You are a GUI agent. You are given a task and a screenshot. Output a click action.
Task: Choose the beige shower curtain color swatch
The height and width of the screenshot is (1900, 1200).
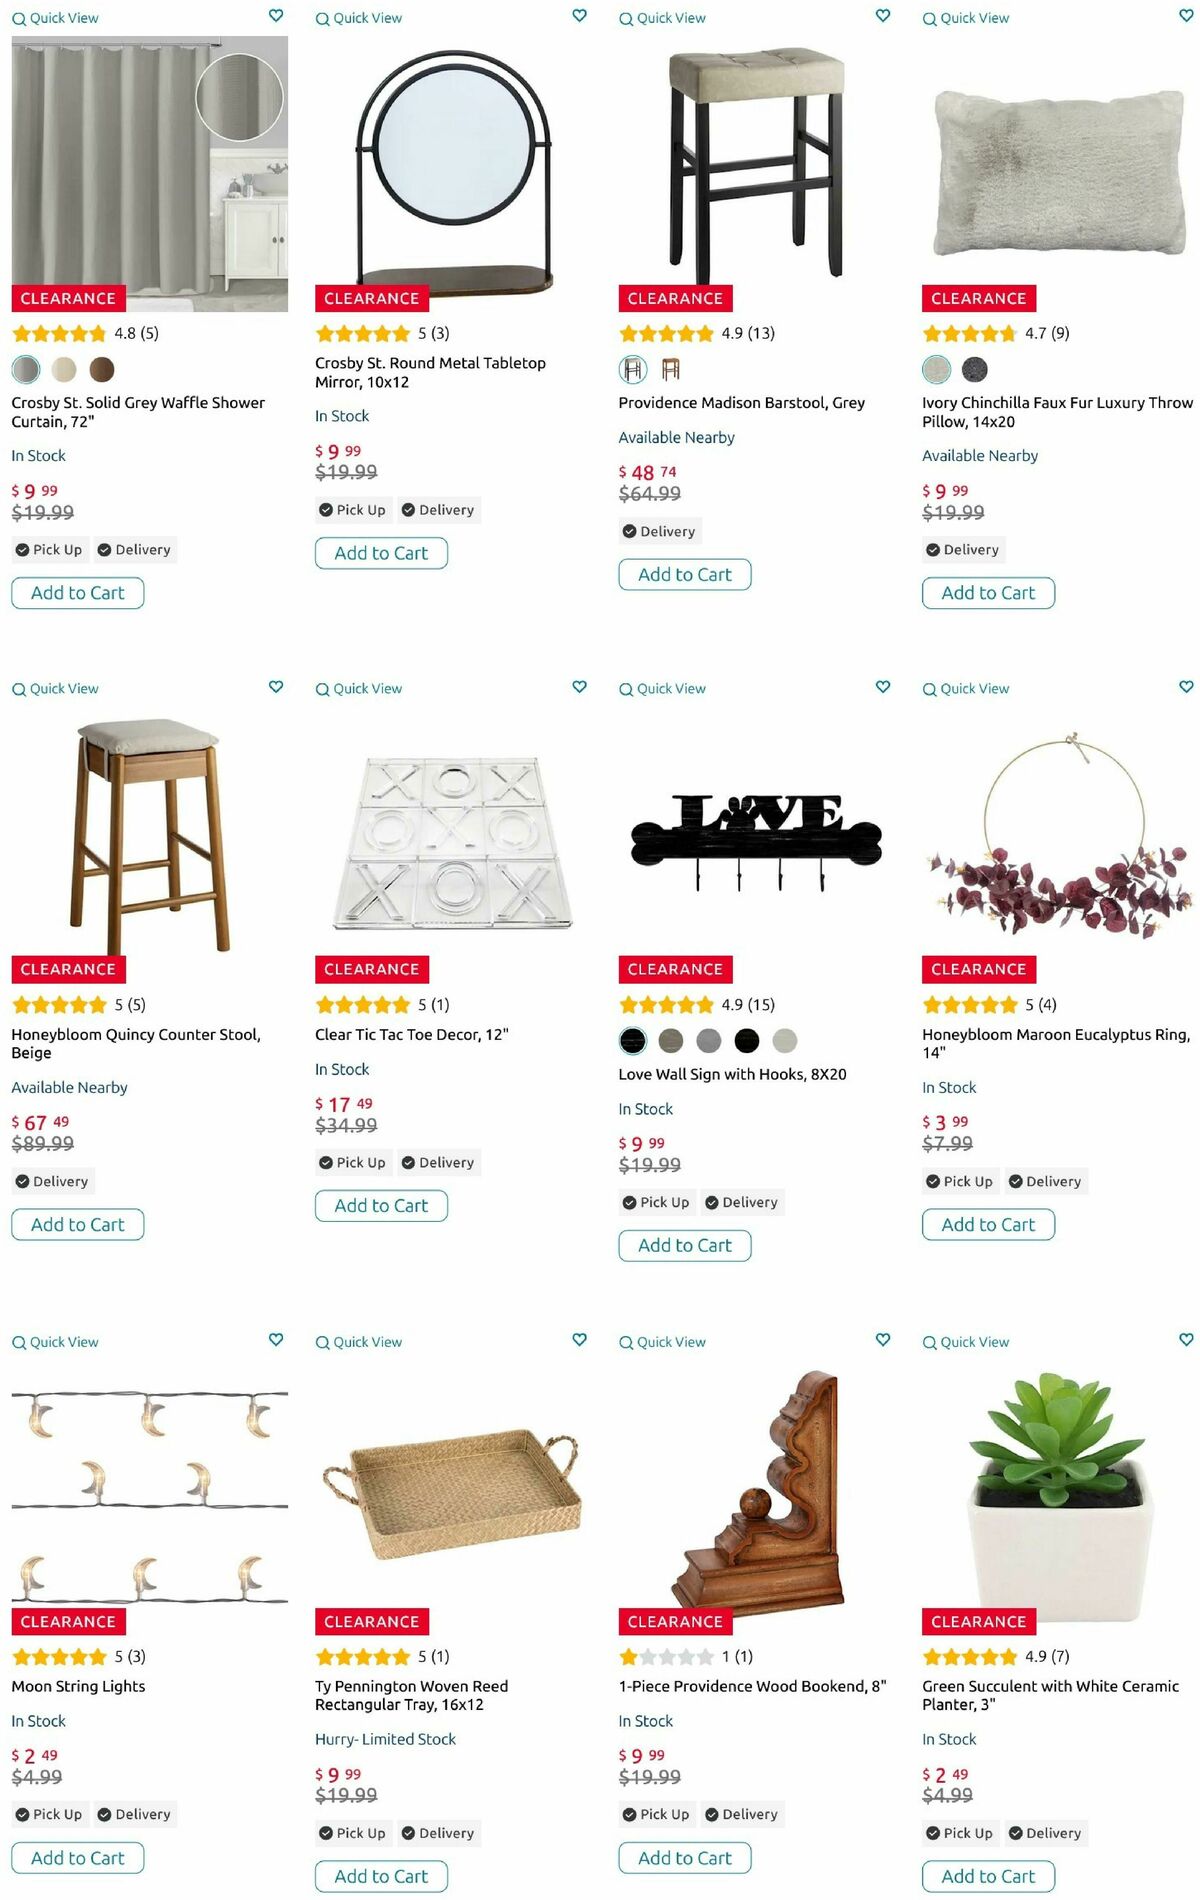(x=64, y=370)
